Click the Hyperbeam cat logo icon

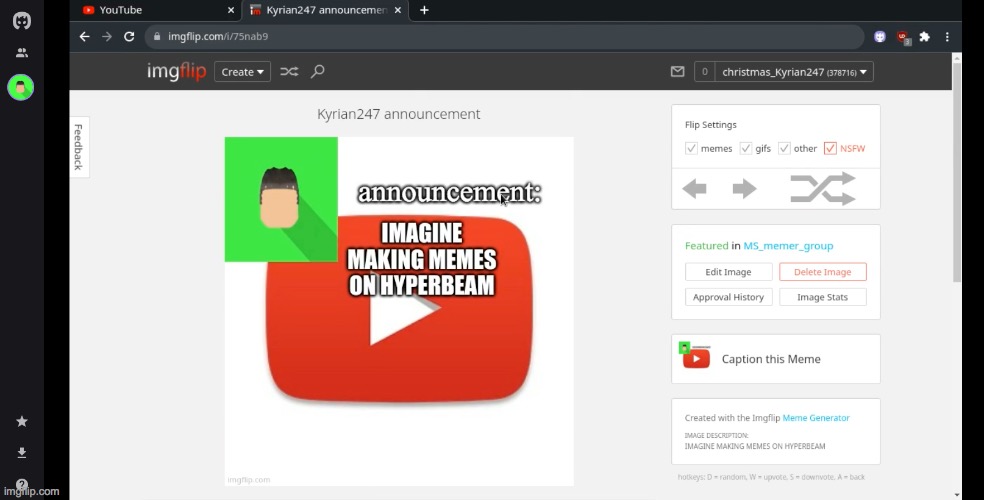point(22,21)
